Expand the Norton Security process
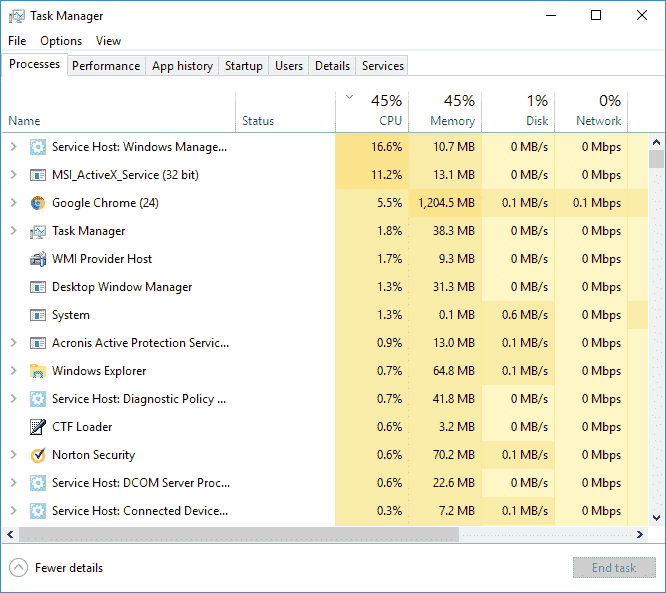 point(14,455)
